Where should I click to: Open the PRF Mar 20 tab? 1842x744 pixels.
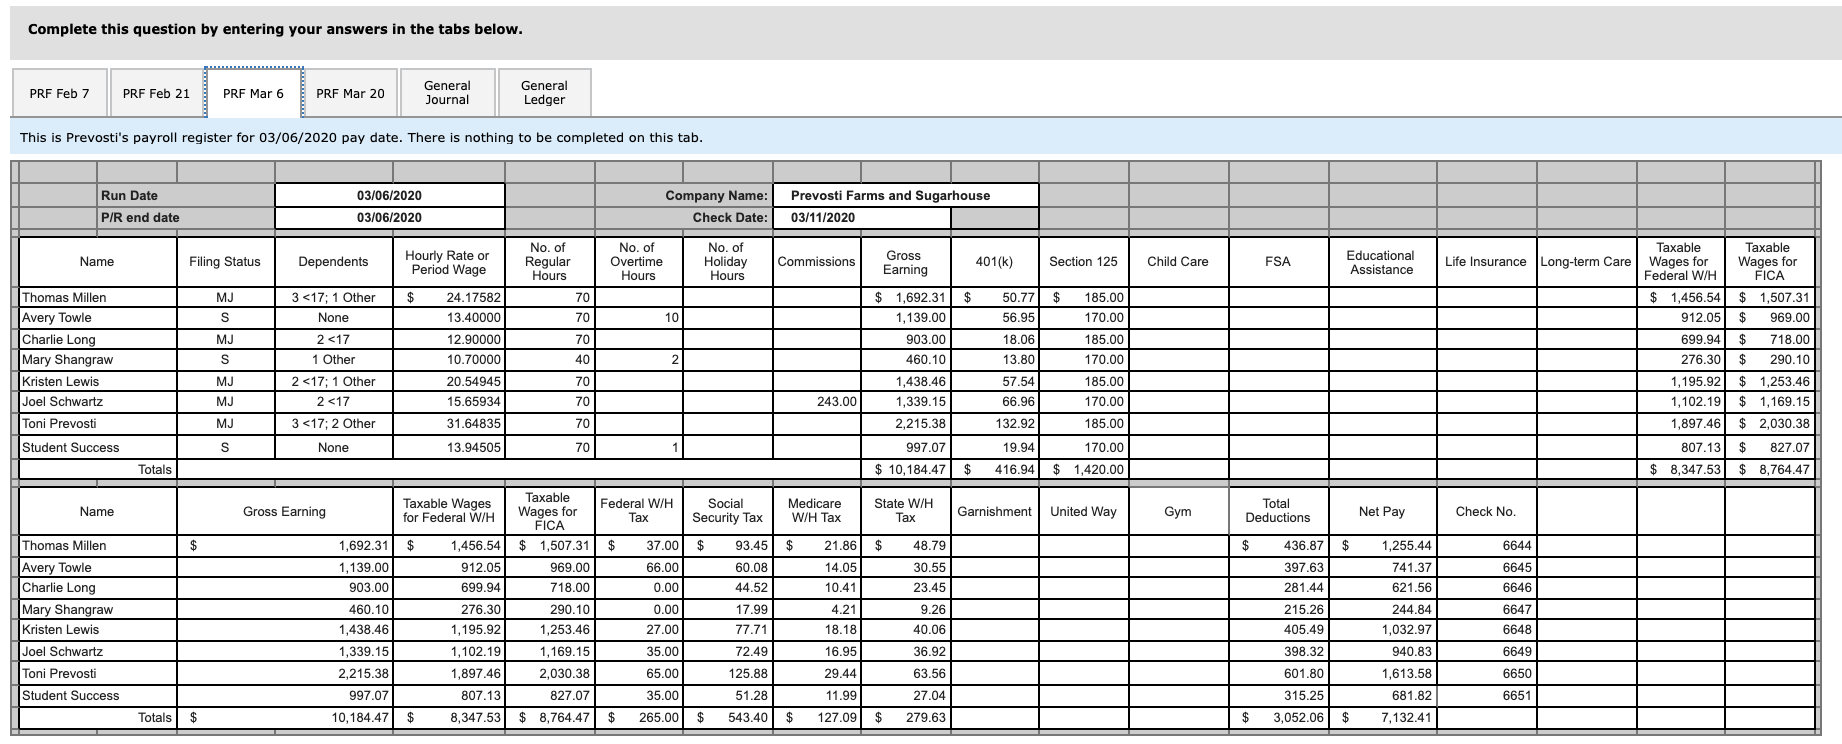click(x=350, y=93)
